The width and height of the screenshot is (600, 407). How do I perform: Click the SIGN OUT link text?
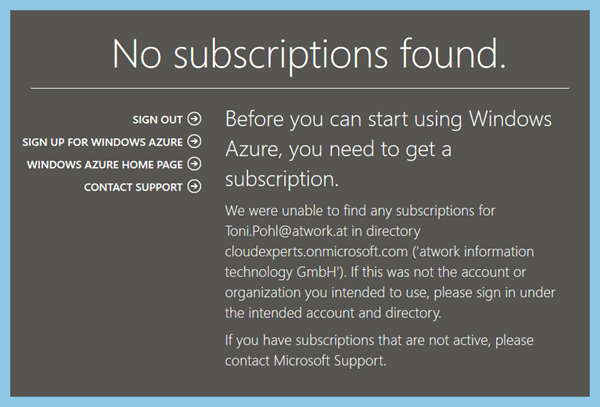(x=157, y=120)
